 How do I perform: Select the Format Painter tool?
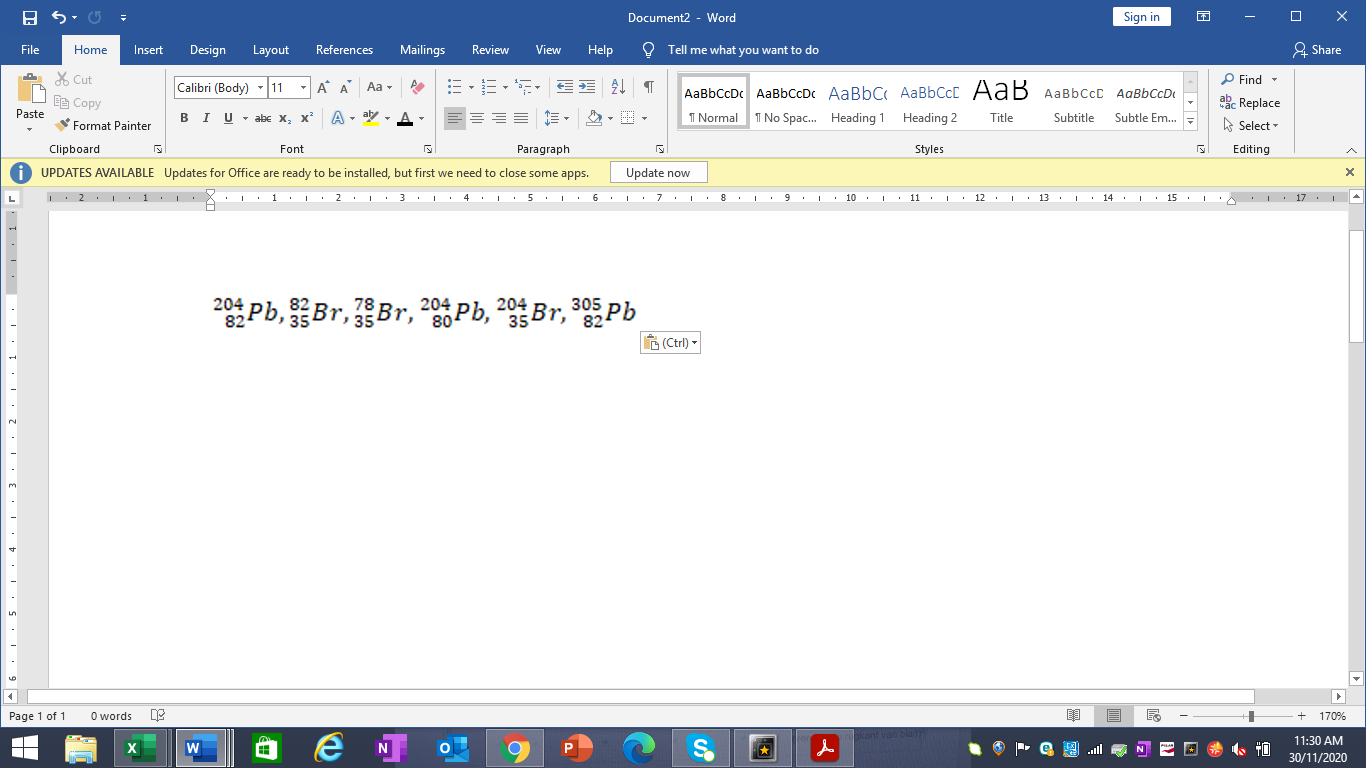tap(104, 126)
